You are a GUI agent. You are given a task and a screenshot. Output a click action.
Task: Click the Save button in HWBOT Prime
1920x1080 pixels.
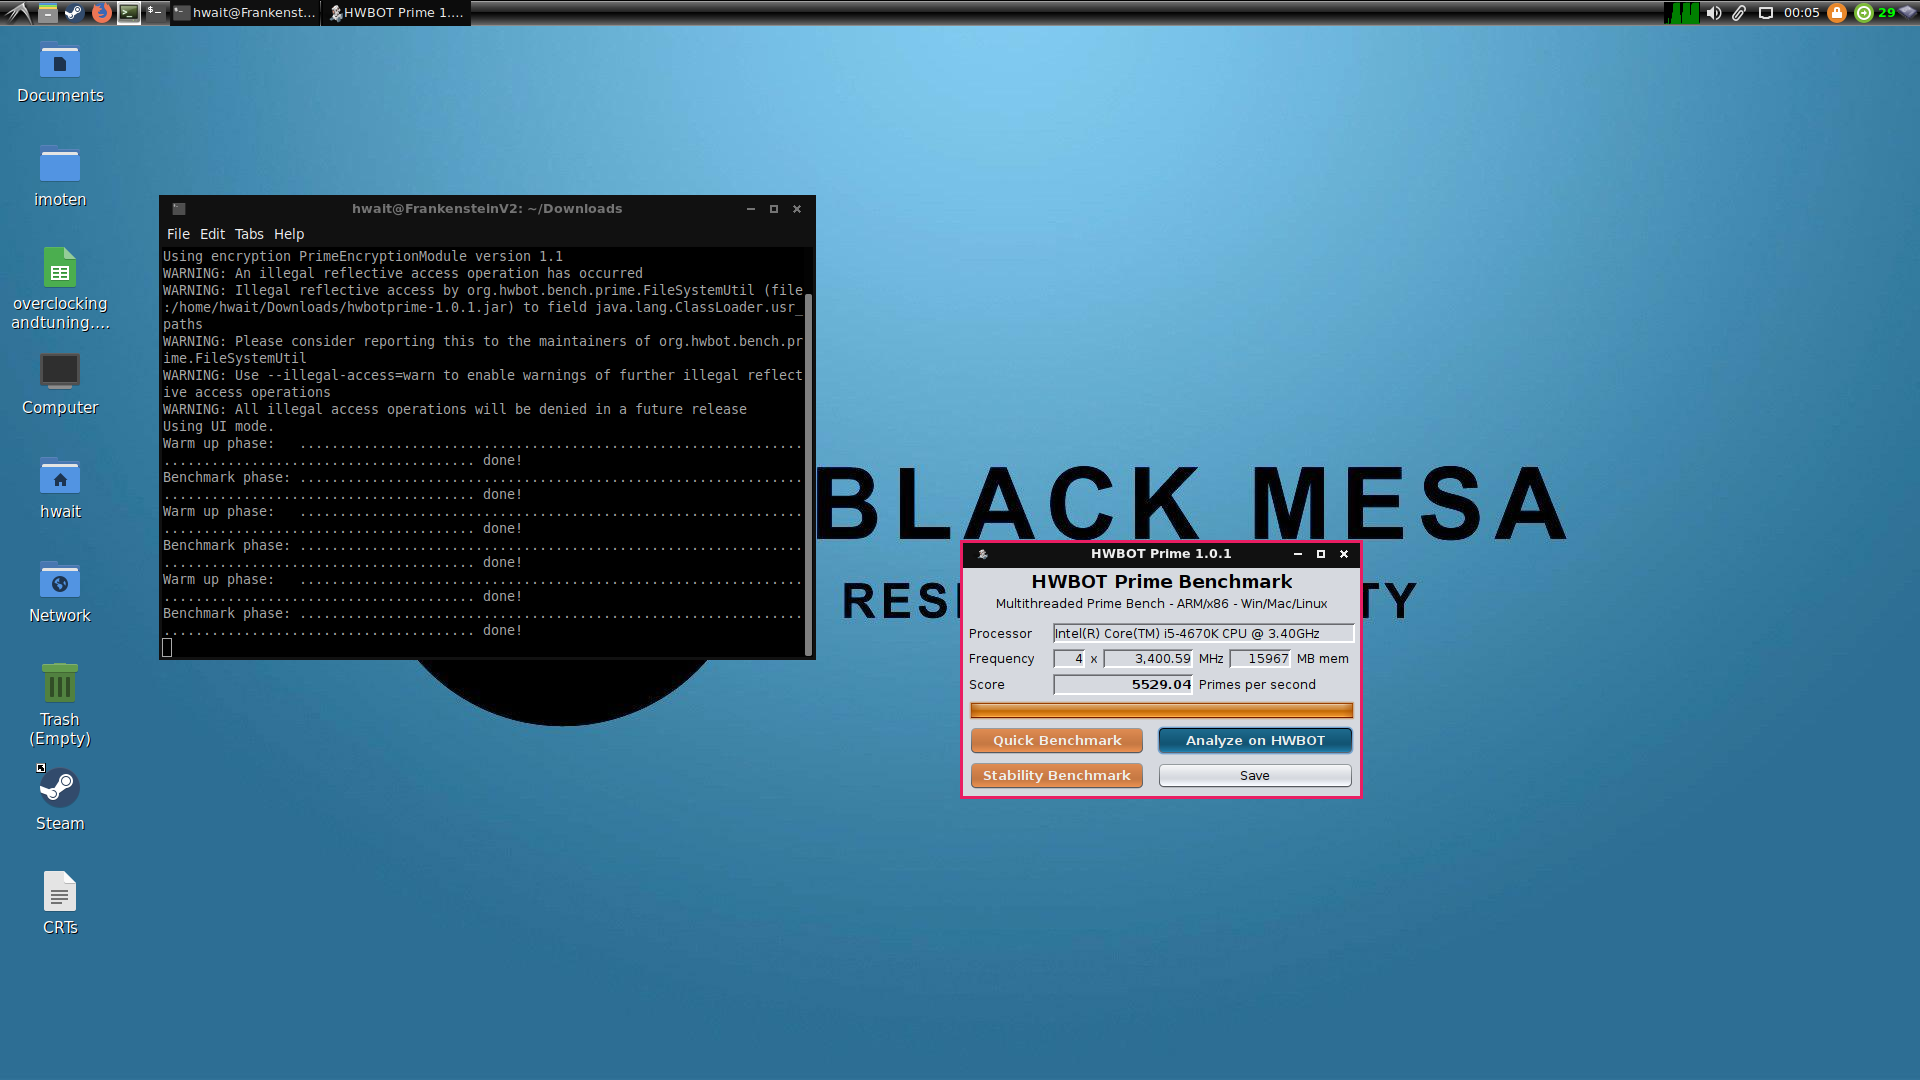pos(1255,776)
